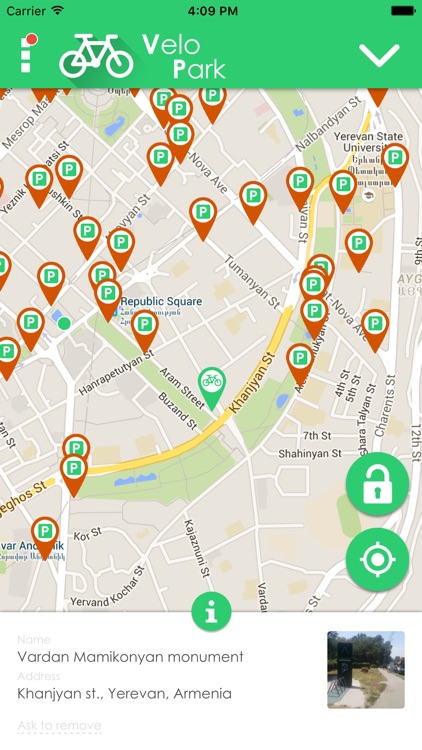This screenshot has height=750, width=422.
Task: Select the Vardan Mamikonyan monument name text
Action: 130,657
